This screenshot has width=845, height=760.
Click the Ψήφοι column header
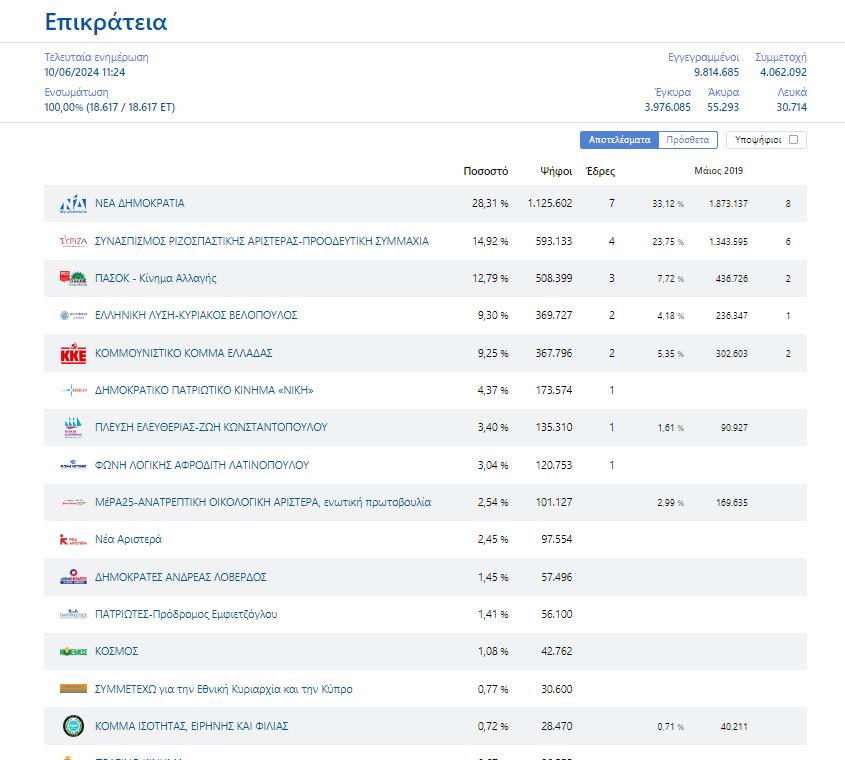click(556, 171)
